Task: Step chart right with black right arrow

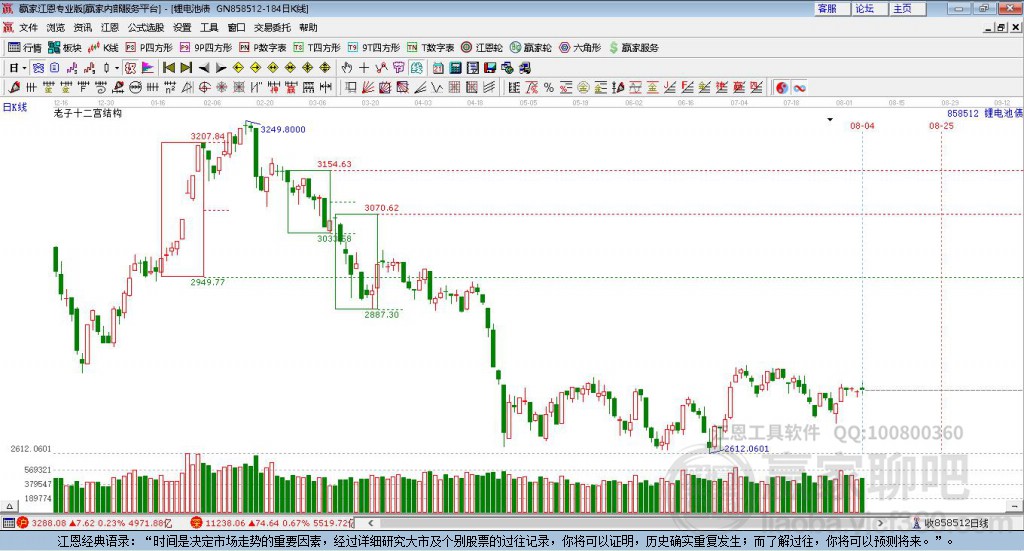Action: tap(221, 68)
